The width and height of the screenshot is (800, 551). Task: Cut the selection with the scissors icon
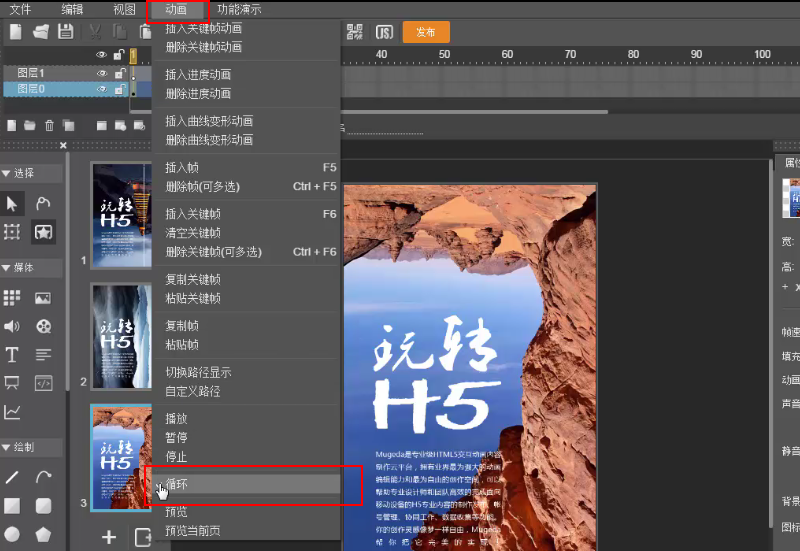pyautogui.click(x=95, y=32)
